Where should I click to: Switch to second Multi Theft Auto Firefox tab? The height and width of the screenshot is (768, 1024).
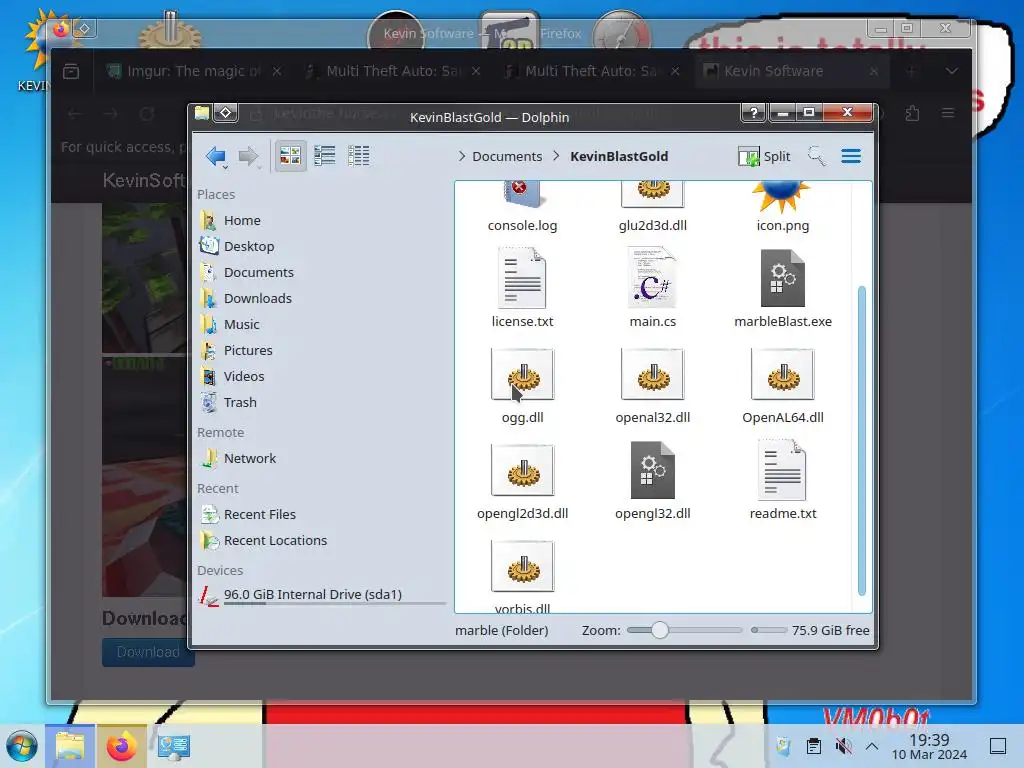tap(592, 71)
